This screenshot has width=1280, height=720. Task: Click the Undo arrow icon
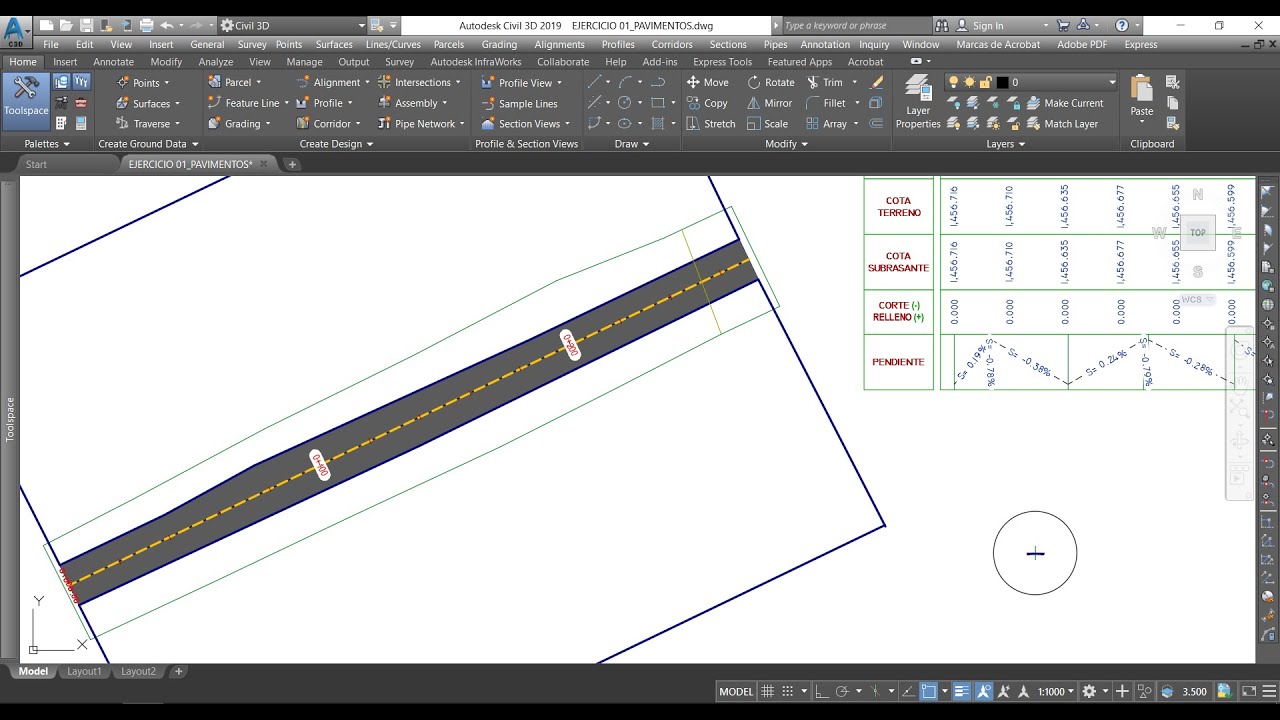[x=166, y=25]
